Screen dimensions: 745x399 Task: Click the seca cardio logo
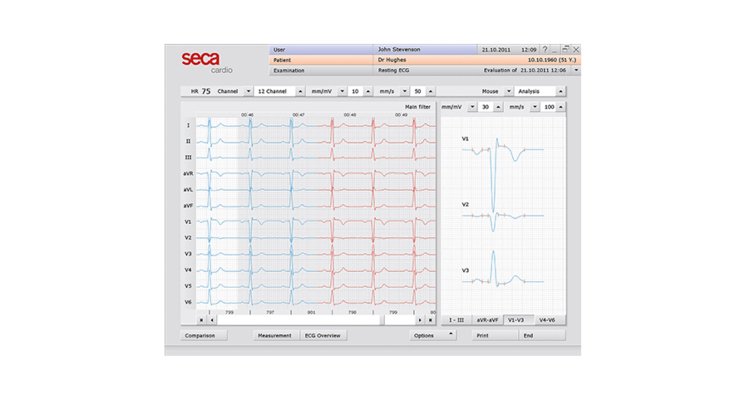[x=207, y=63]
